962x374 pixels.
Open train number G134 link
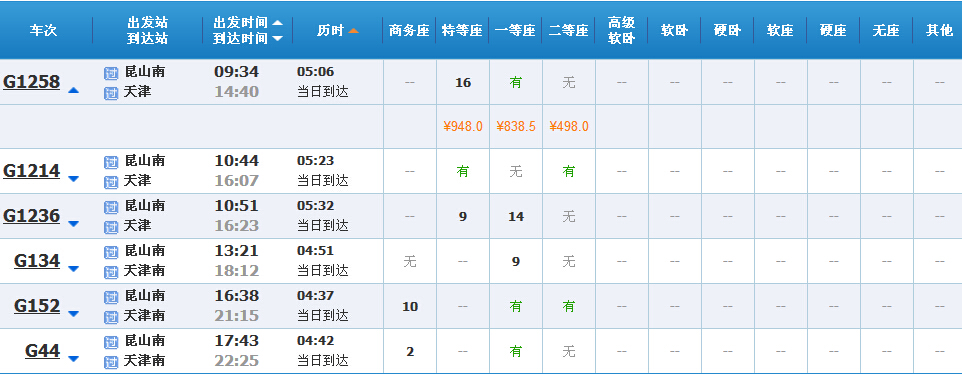point(37,261)
